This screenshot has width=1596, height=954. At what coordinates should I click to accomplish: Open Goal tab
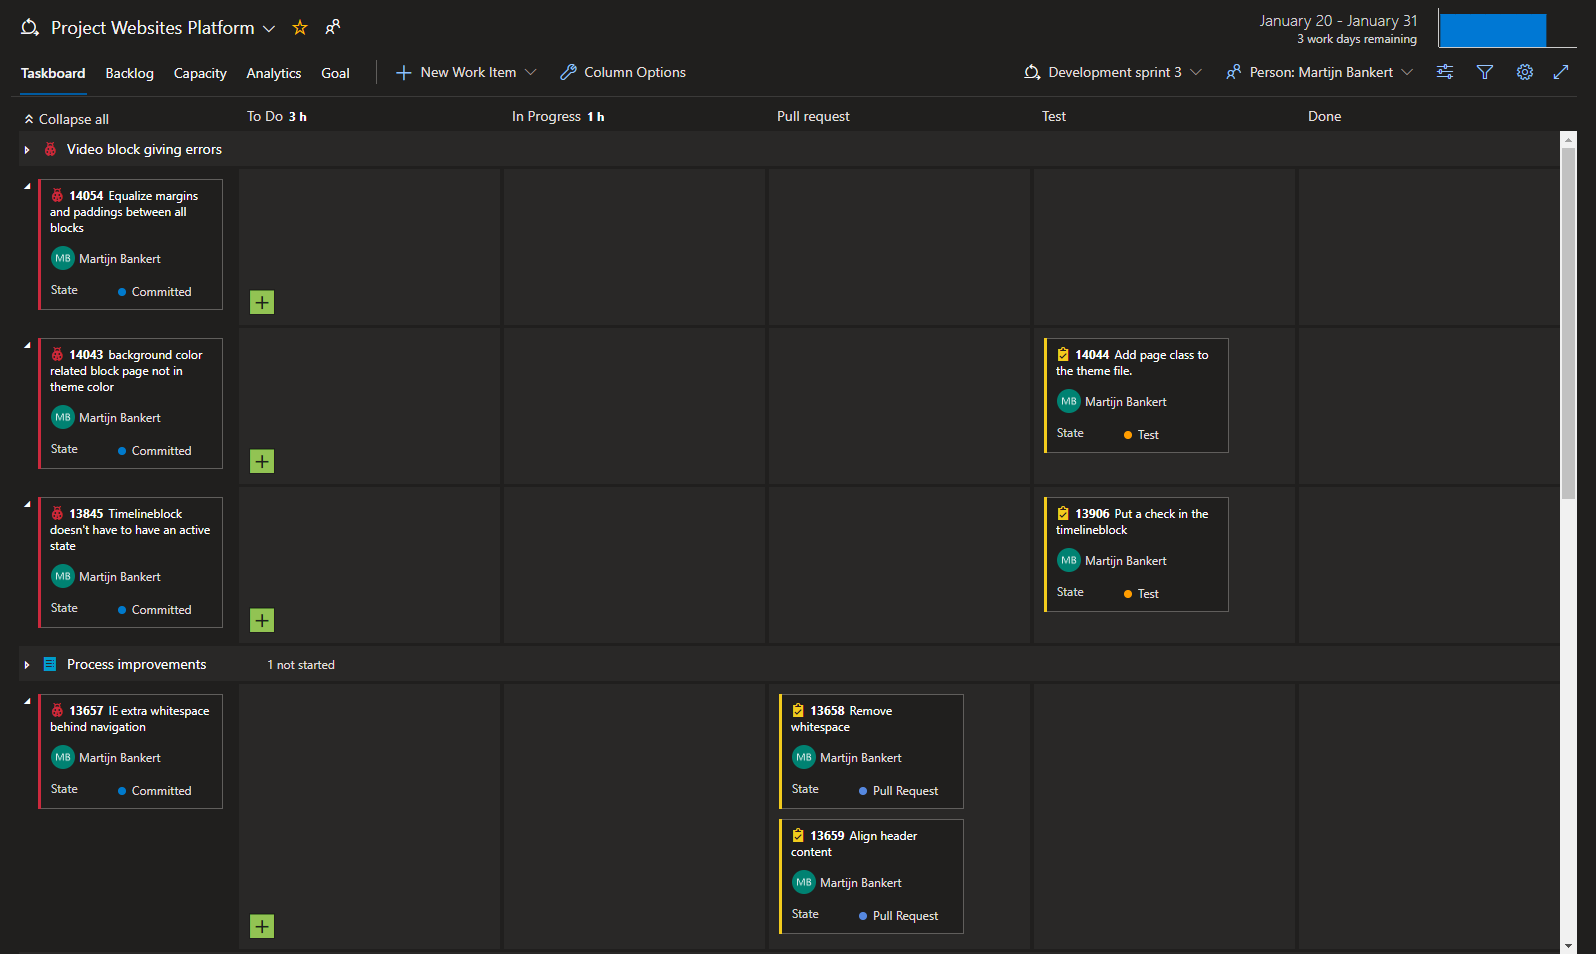point(335,73)
